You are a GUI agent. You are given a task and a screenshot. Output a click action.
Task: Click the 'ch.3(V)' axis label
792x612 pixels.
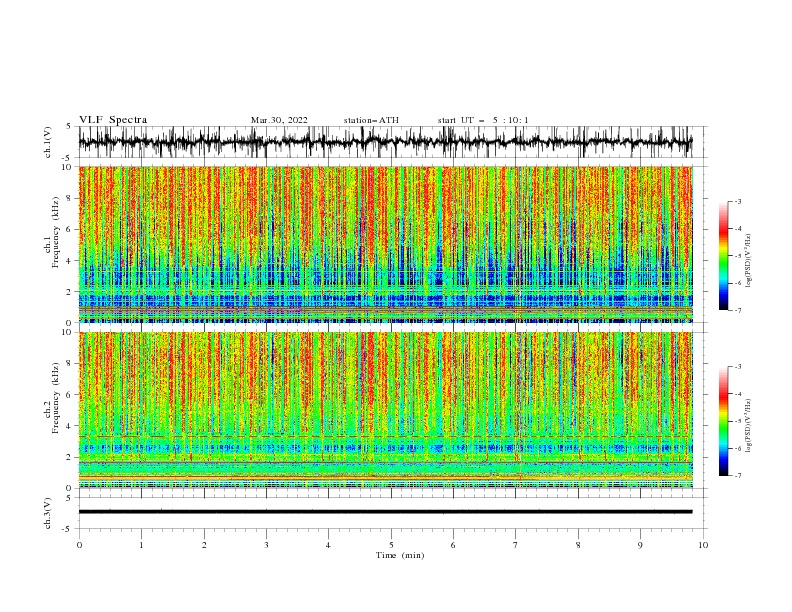pyautogui.click(x=47, y=513)
